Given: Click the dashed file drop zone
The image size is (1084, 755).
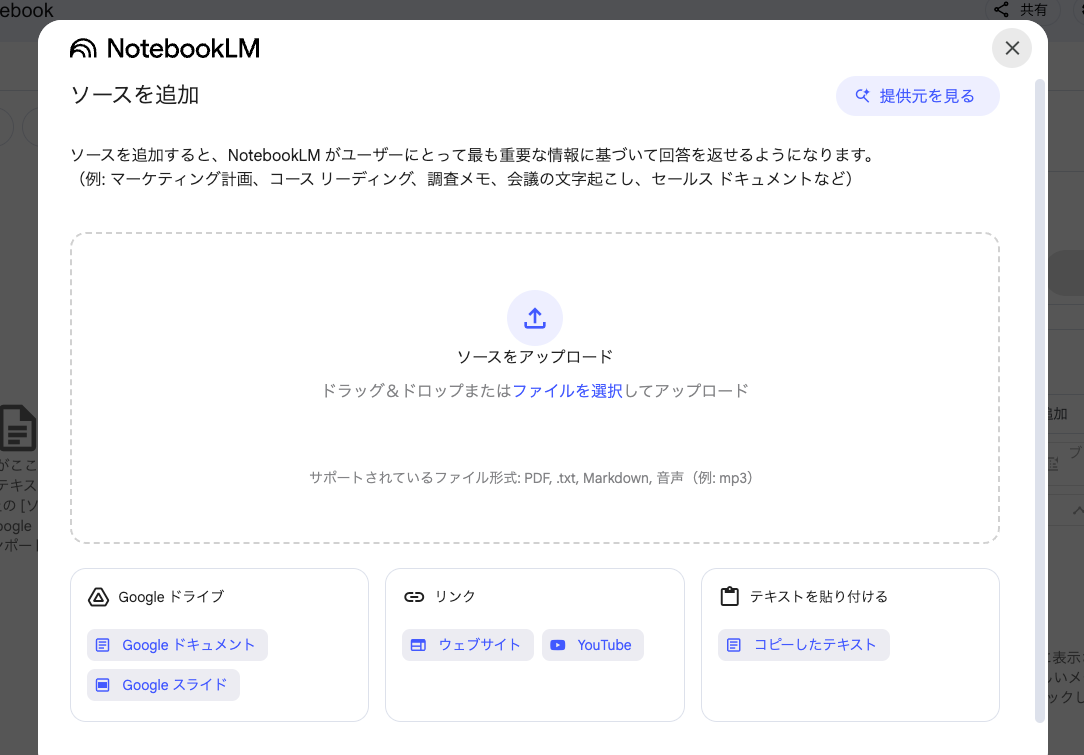Looking at the screenshot, I should point(534,388).
